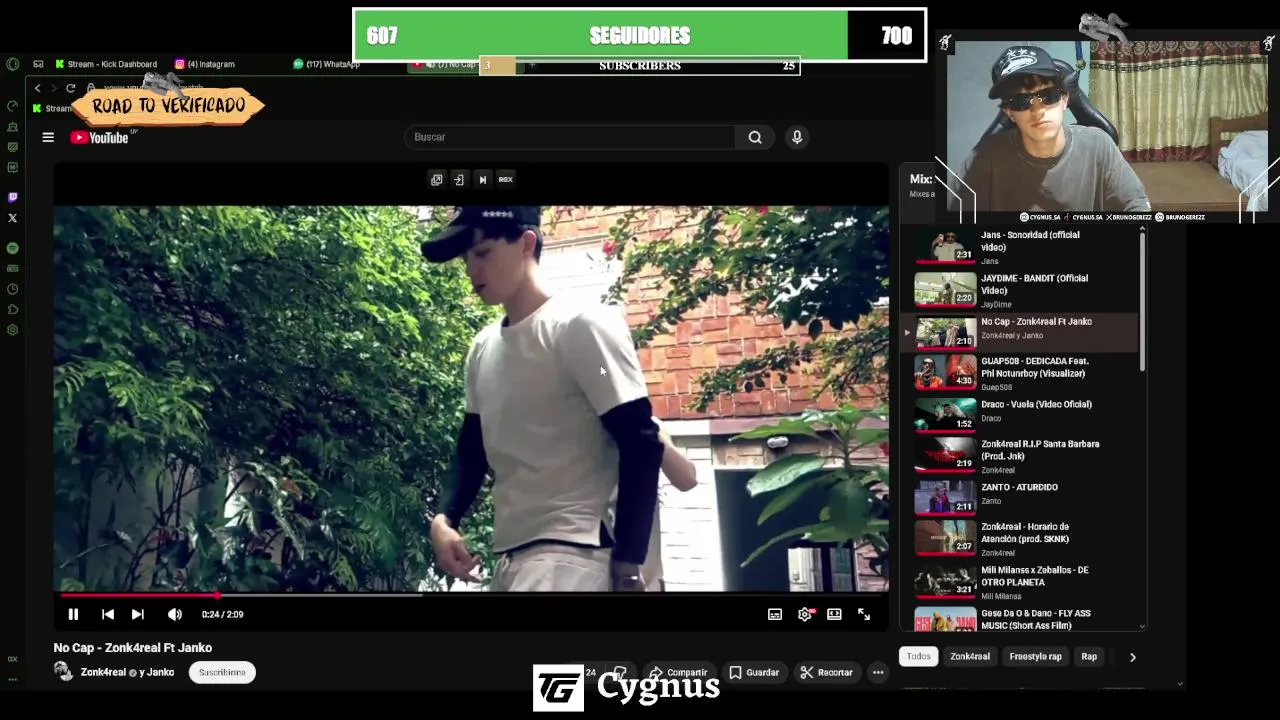The image size is (1280, 720).
Task: Open the YouTube hamburger guide menu
Action: click(48, 137)
